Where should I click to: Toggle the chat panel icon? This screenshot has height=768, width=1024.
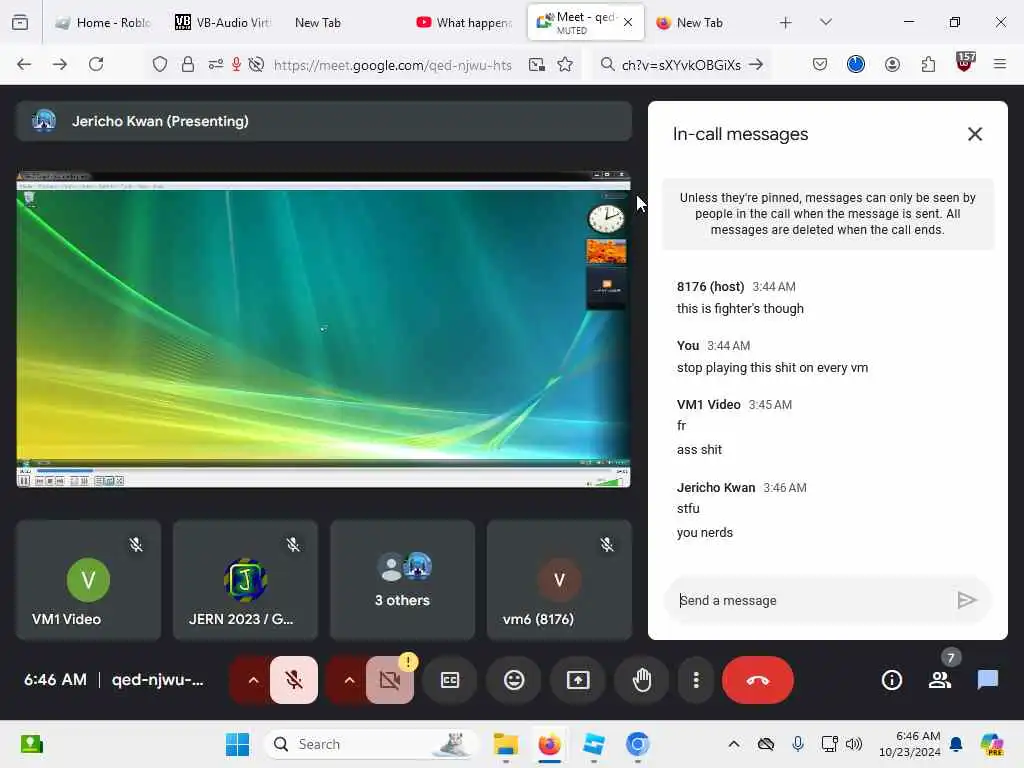click(x=988, y=680)
